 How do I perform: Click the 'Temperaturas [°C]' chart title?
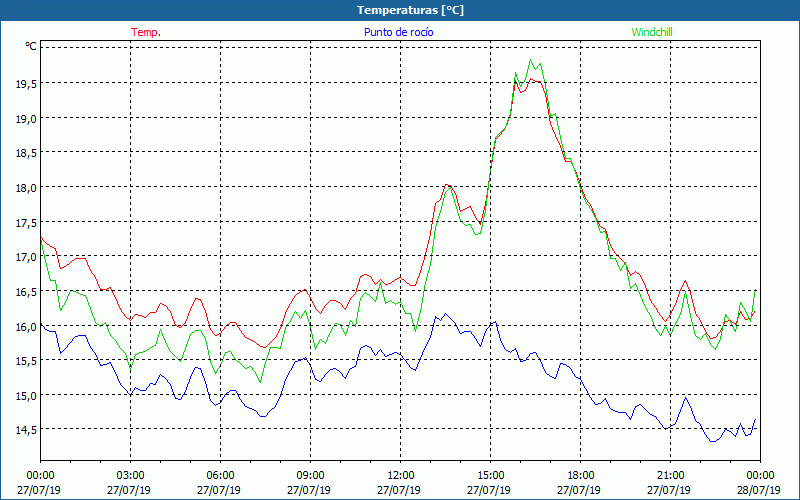click(410, 10)
